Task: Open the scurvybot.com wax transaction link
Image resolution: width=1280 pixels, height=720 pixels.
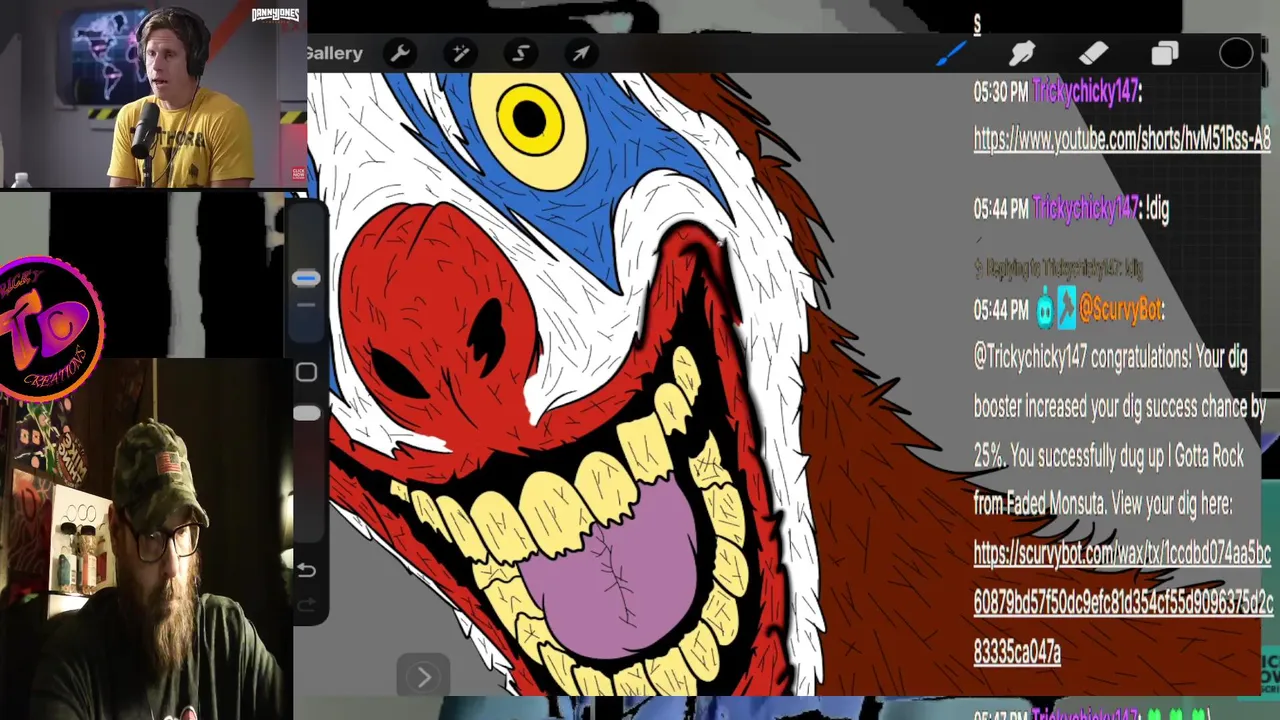Action: (x=1123, y=602)
